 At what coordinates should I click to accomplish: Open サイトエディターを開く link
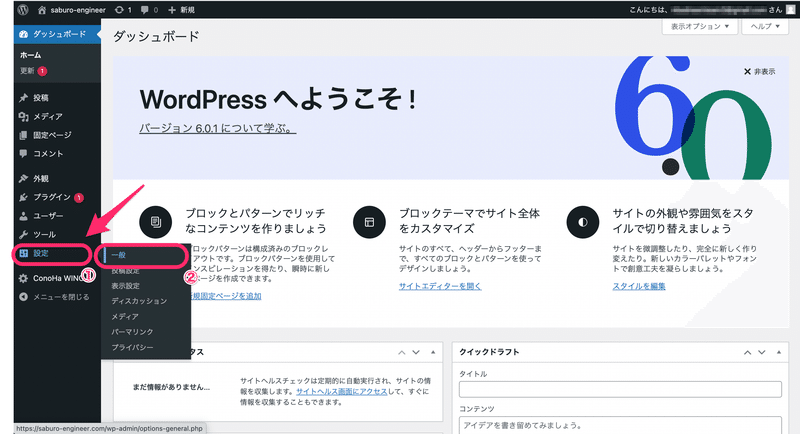pos(440,286)
